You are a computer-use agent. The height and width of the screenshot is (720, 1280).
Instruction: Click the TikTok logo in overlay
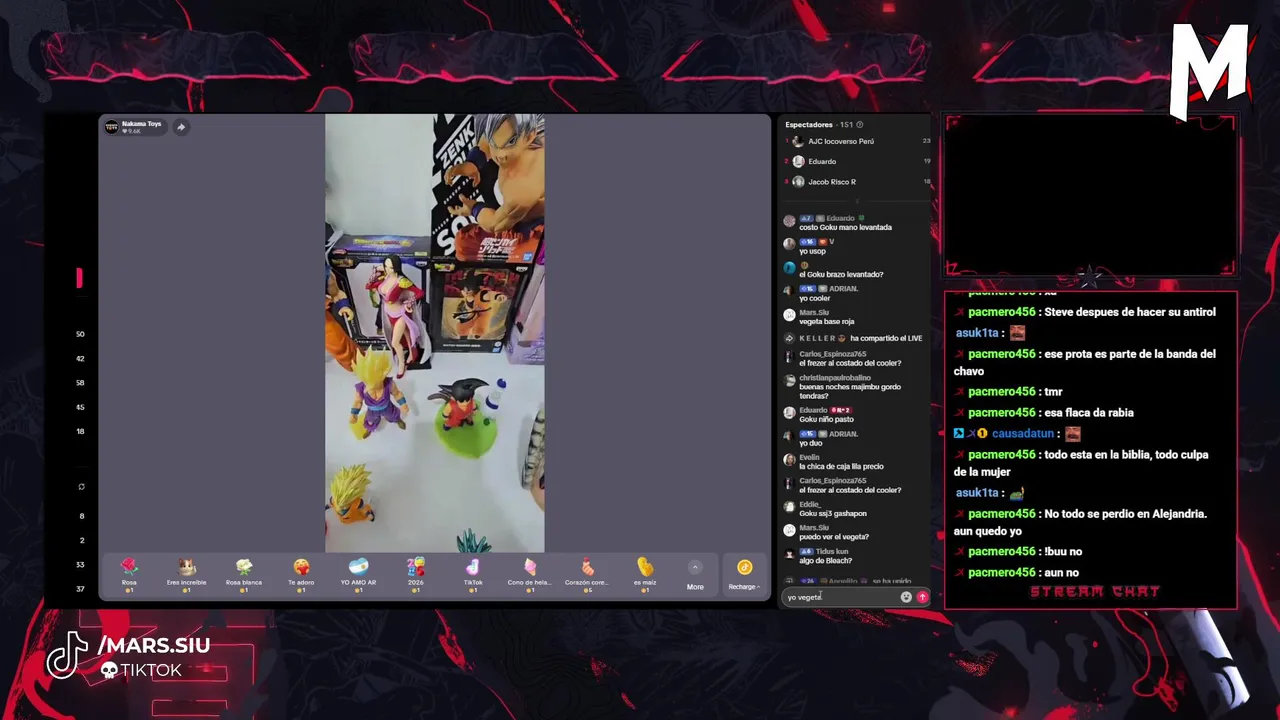pyautogui.click(x=69, y=657)
